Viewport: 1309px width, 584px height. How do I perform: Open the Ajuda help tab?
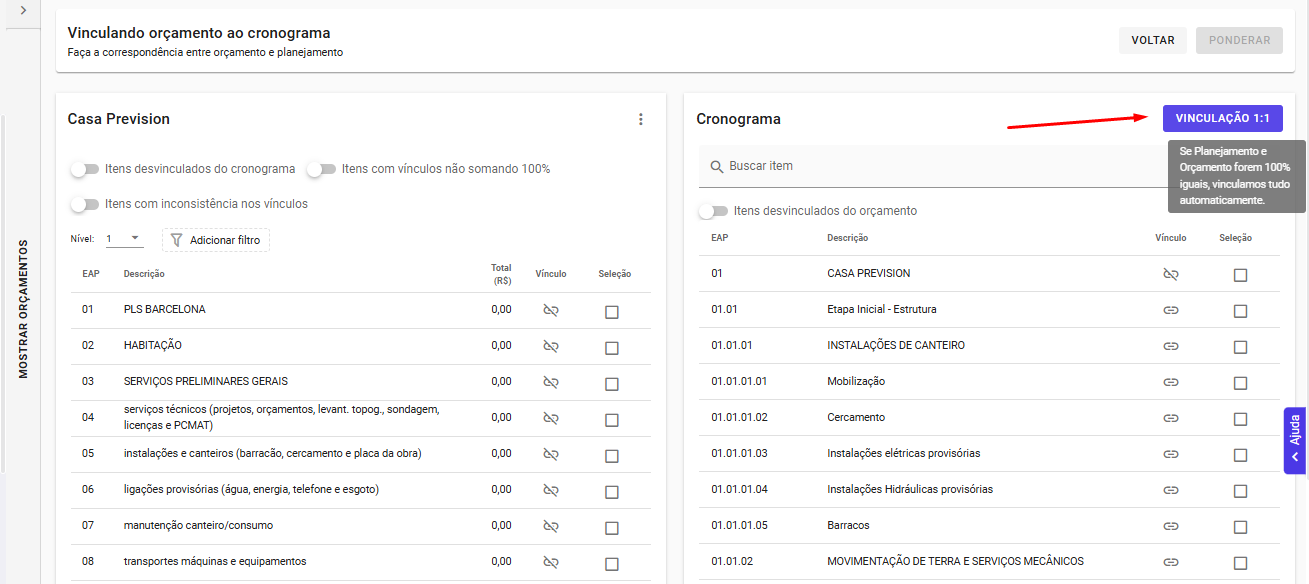(x=1295, y=440)
